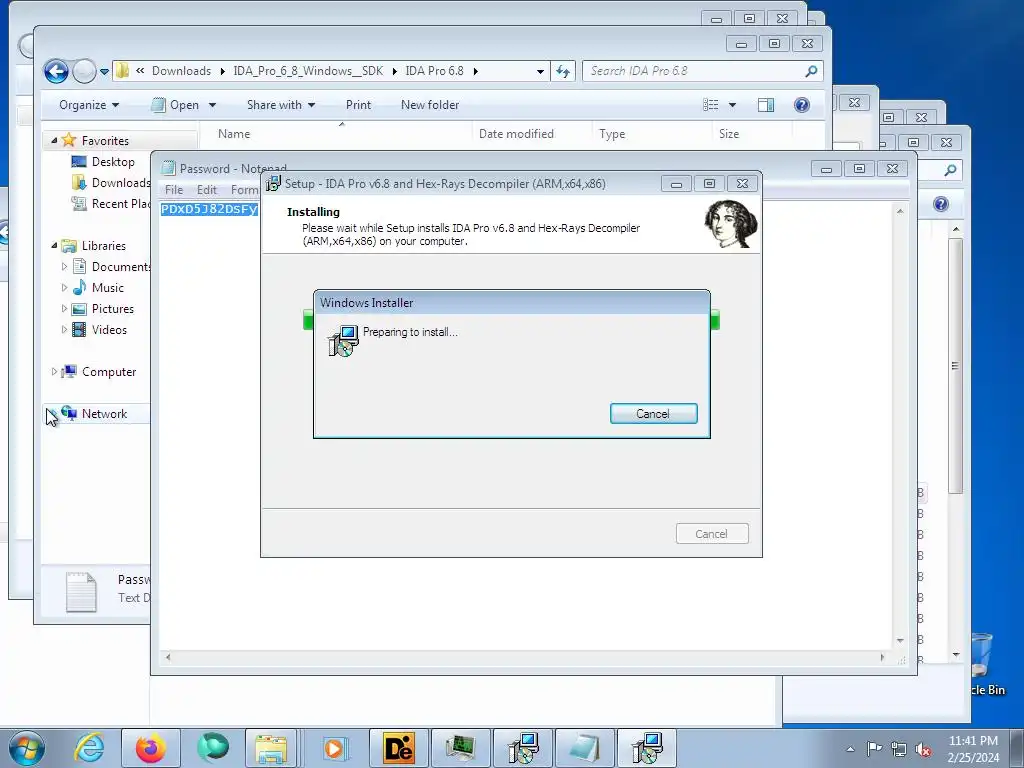The image size is (1024, 768).
Task: Expand the Open button dropdown arrow
Action: 212,105
